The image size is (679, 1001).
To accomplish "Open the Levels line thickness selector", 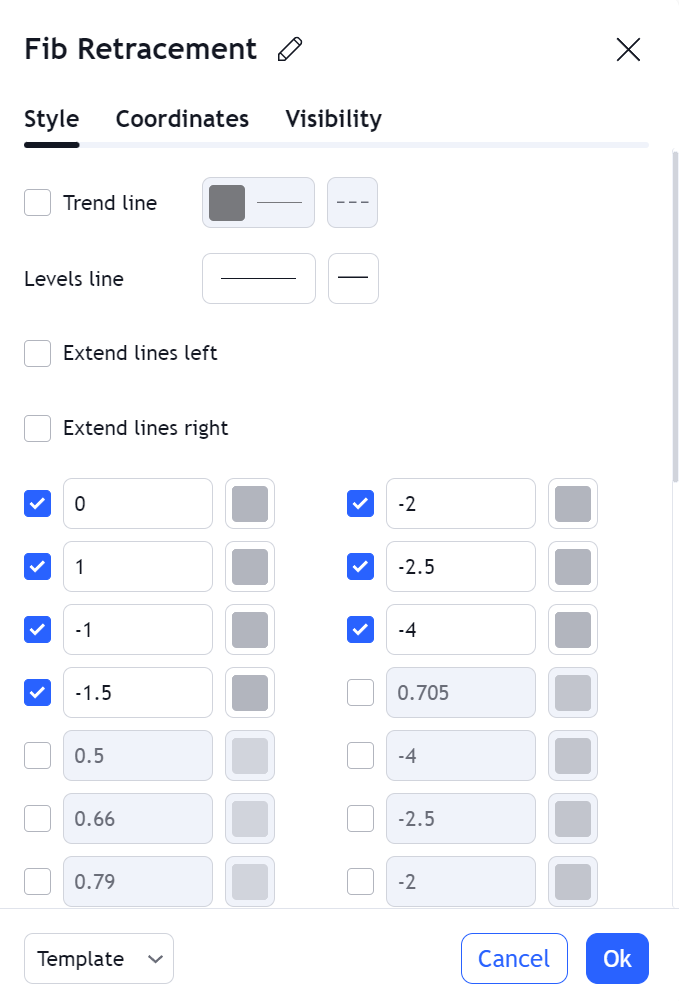I will click(x=258, y=278).
